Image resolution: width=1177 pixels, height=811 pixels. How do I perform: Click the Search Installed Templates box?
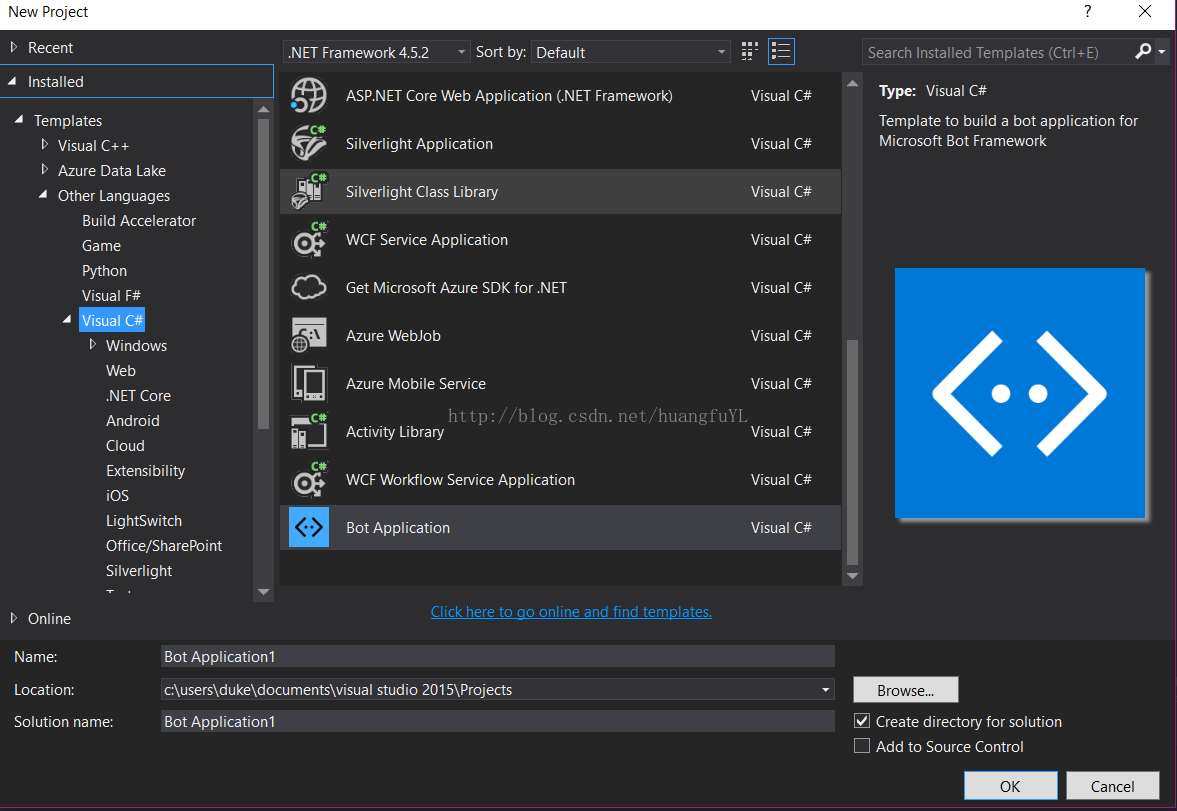pyautogui.click(x=998, y=52)
